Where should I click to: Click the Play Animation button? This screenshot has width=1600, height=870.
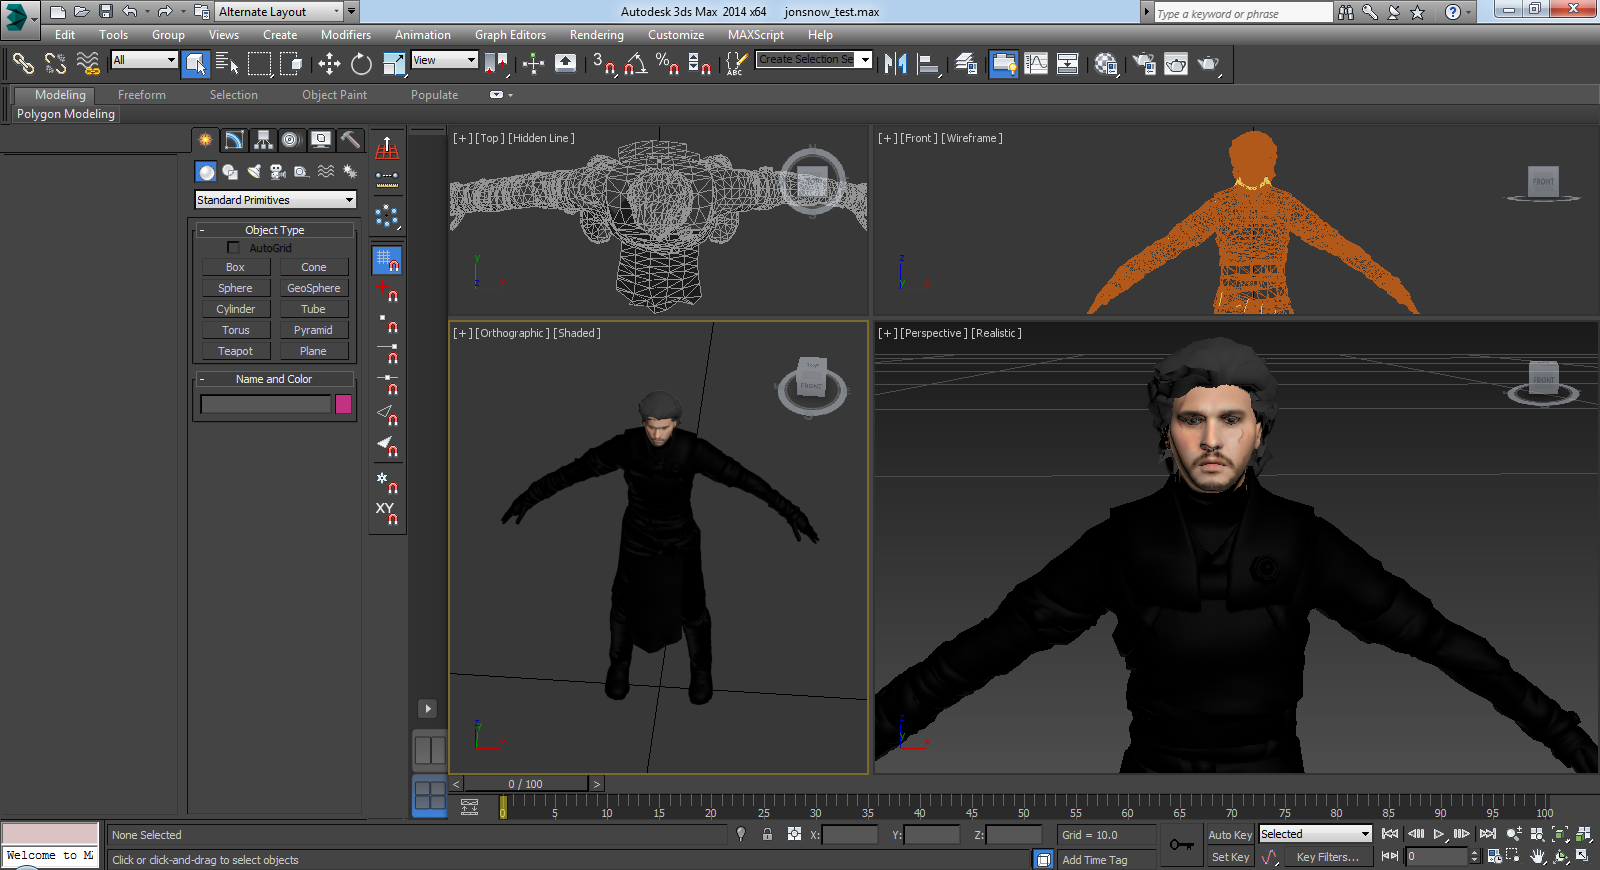tap(1439, 834)
